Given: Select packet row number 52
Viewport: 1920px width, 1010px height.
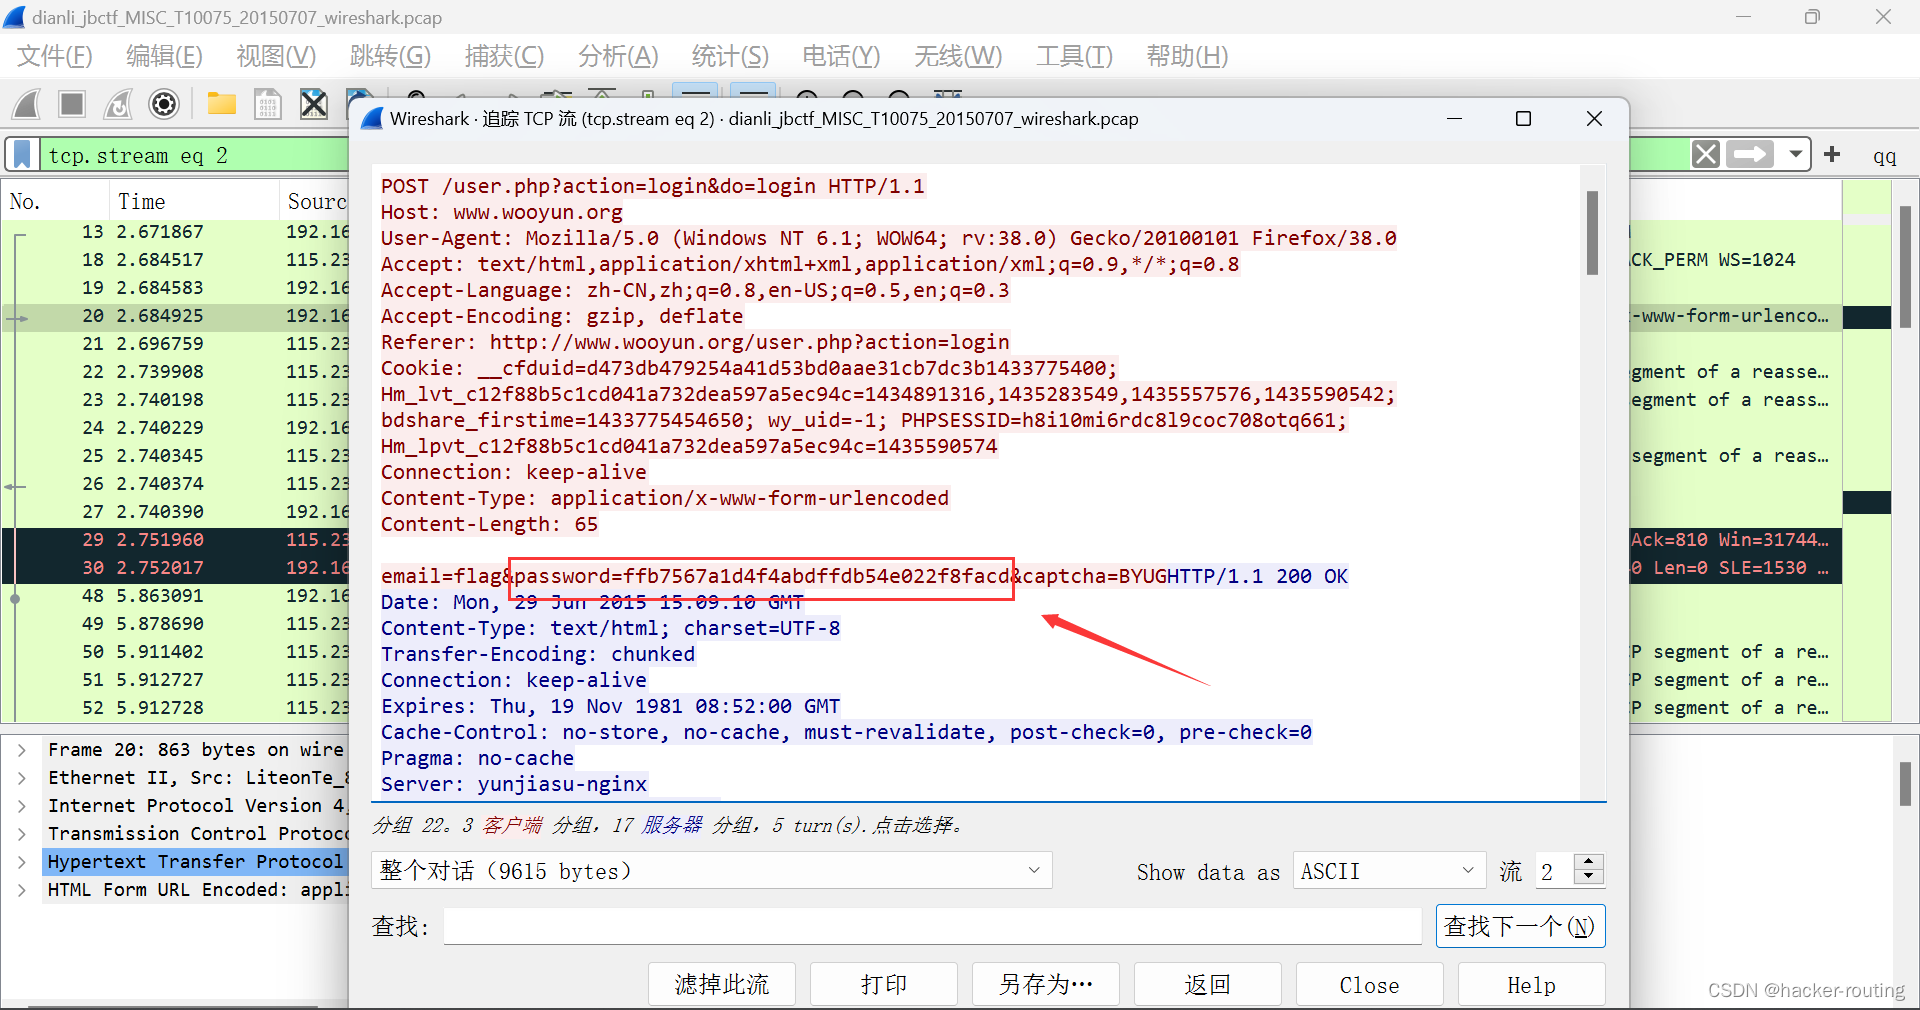Looking at the screenshot, I should 175,707.
